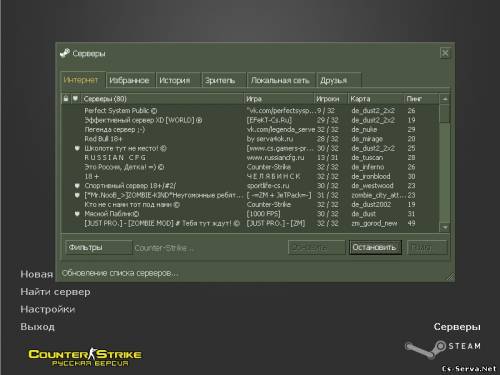This screenshot has height=375, width=500.
Task: Sort by the Пинг column header
Action: point(421,99)
